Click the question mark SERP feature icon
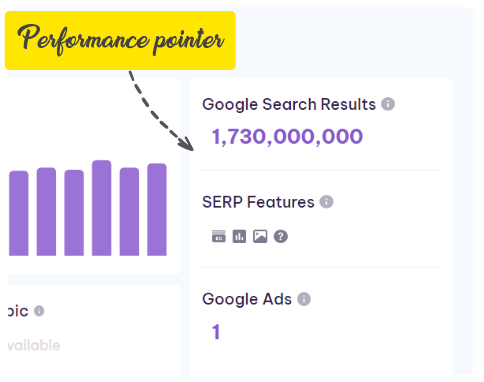Image resolution: width=484 pixels, height=382 pixels. 281,237
